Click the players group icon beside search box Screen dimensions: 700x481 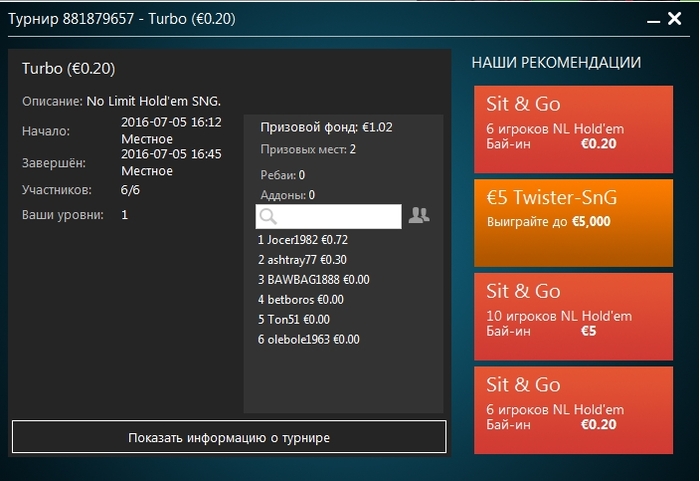pyautogui.click(x=419, y=215)
